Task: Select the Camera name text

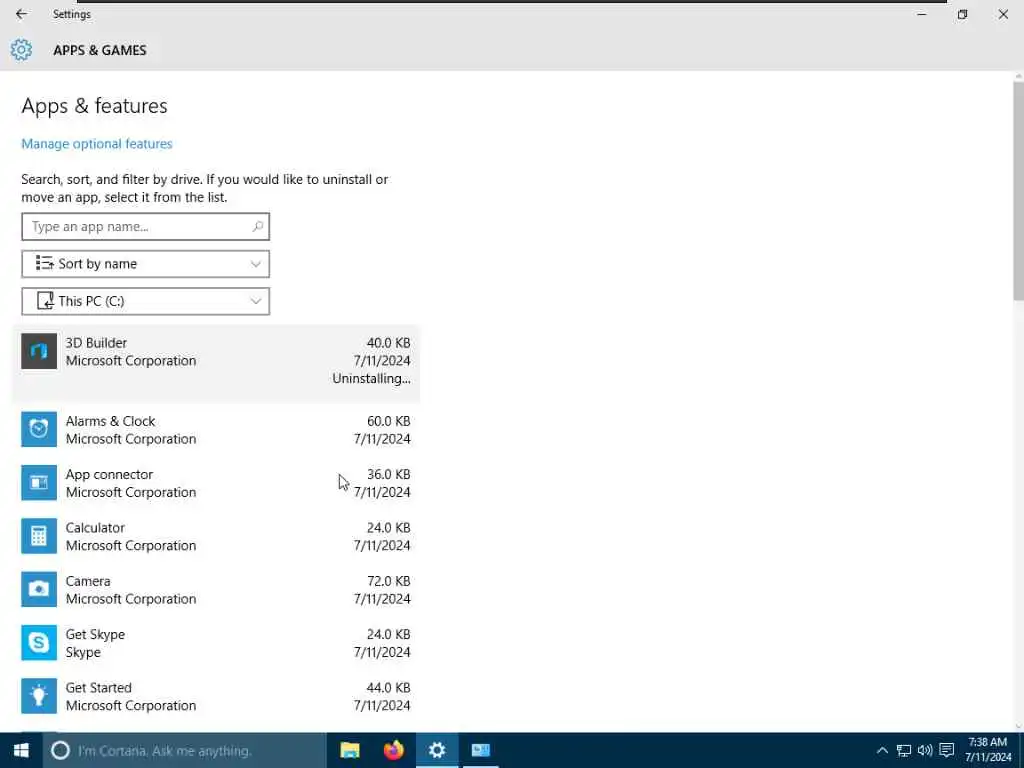Action: (88, 581)
